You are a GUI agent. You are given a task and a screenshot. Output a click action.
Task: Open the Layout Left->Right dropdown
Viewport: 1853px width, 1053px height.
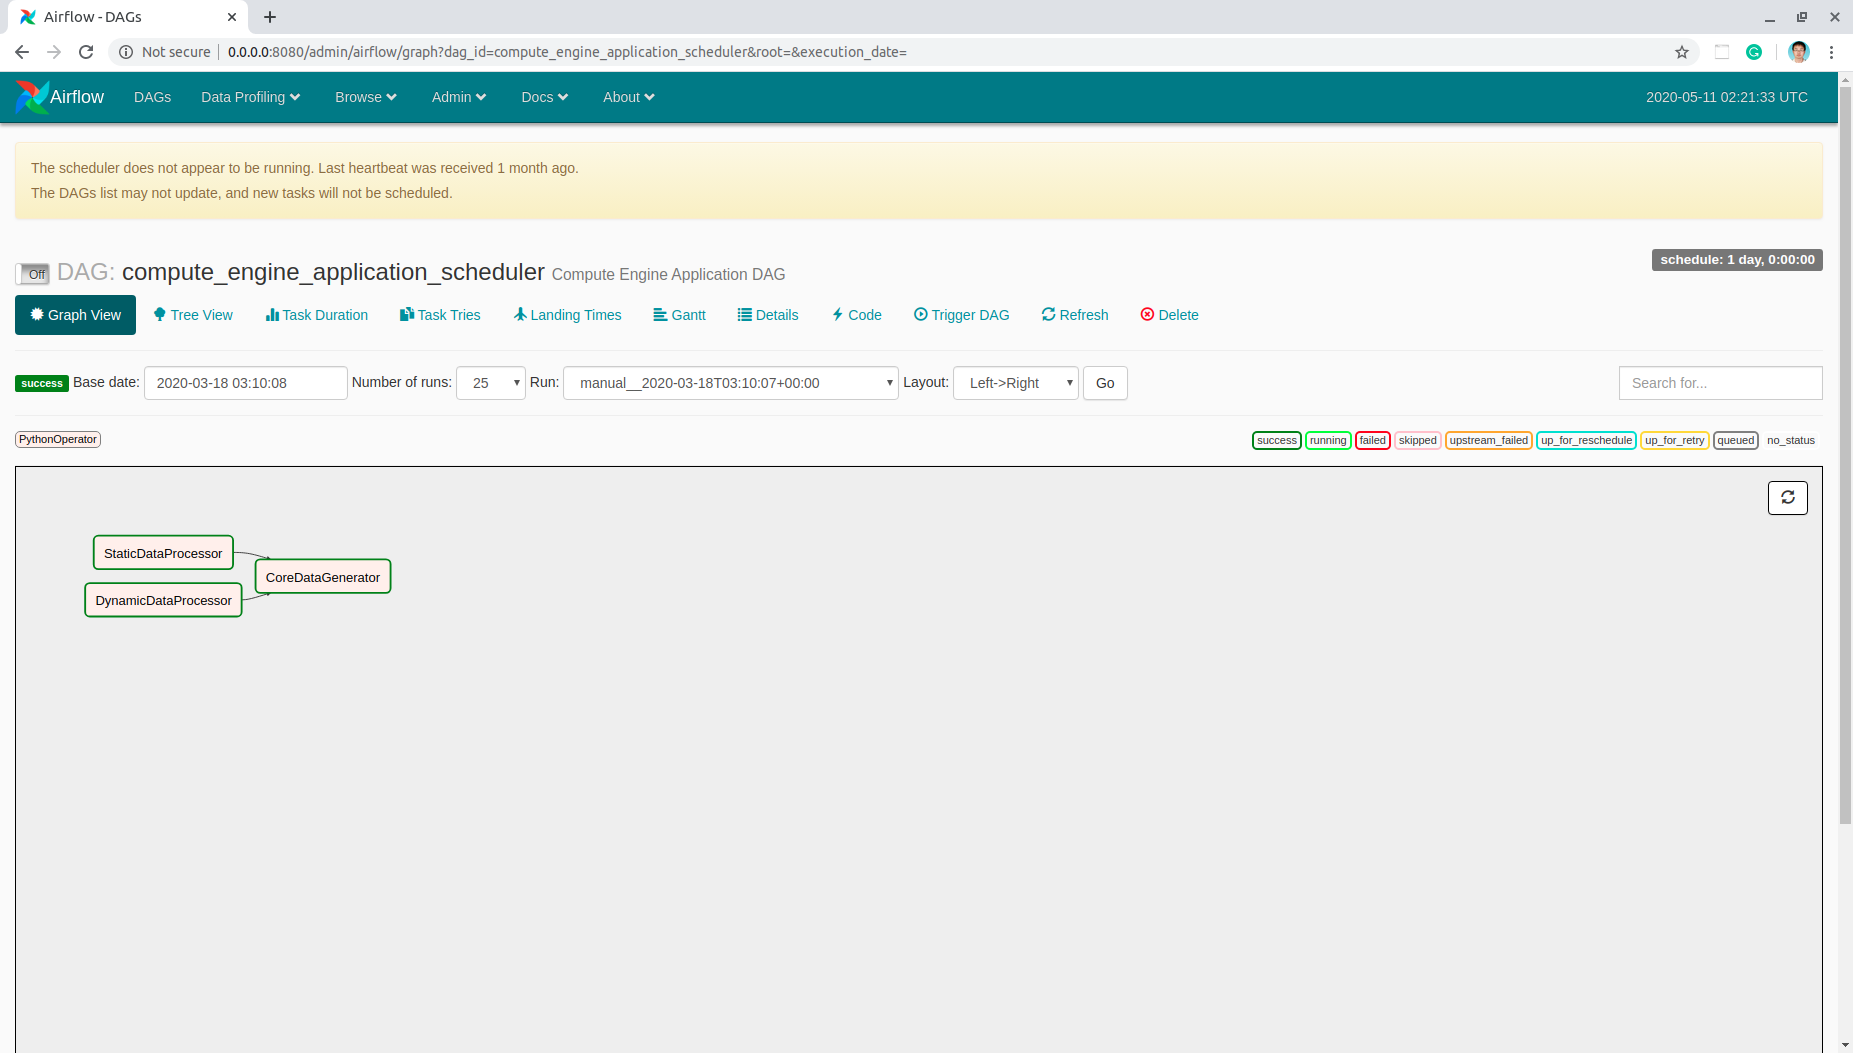1016,383
